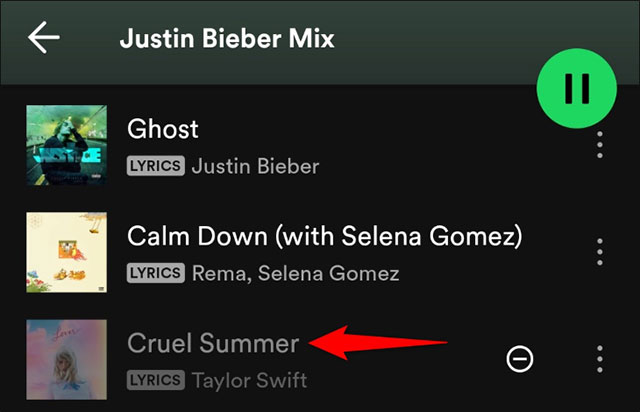Image resolution: width=640 pixels, height=412 pixels.
Task: Open more options for Cruel Summer
Action: [600, 358]
